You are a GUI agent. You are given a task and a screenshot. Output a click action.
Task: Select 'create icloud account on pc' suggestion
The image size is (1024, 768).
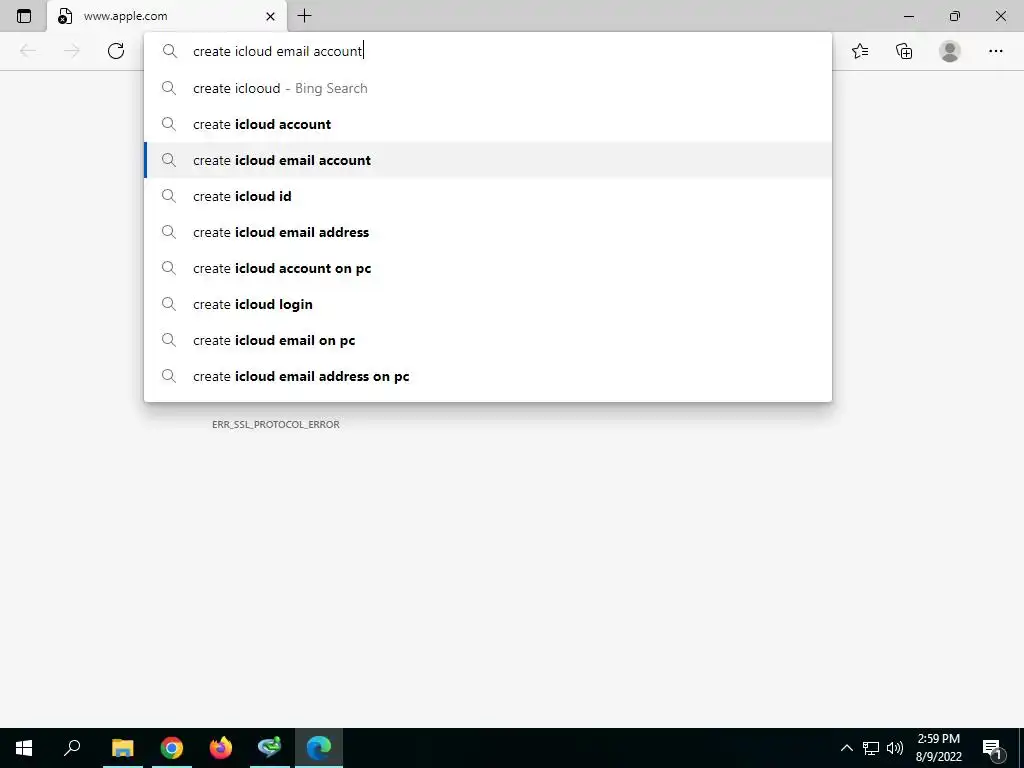pyautogui.click(x=488, y=268)
